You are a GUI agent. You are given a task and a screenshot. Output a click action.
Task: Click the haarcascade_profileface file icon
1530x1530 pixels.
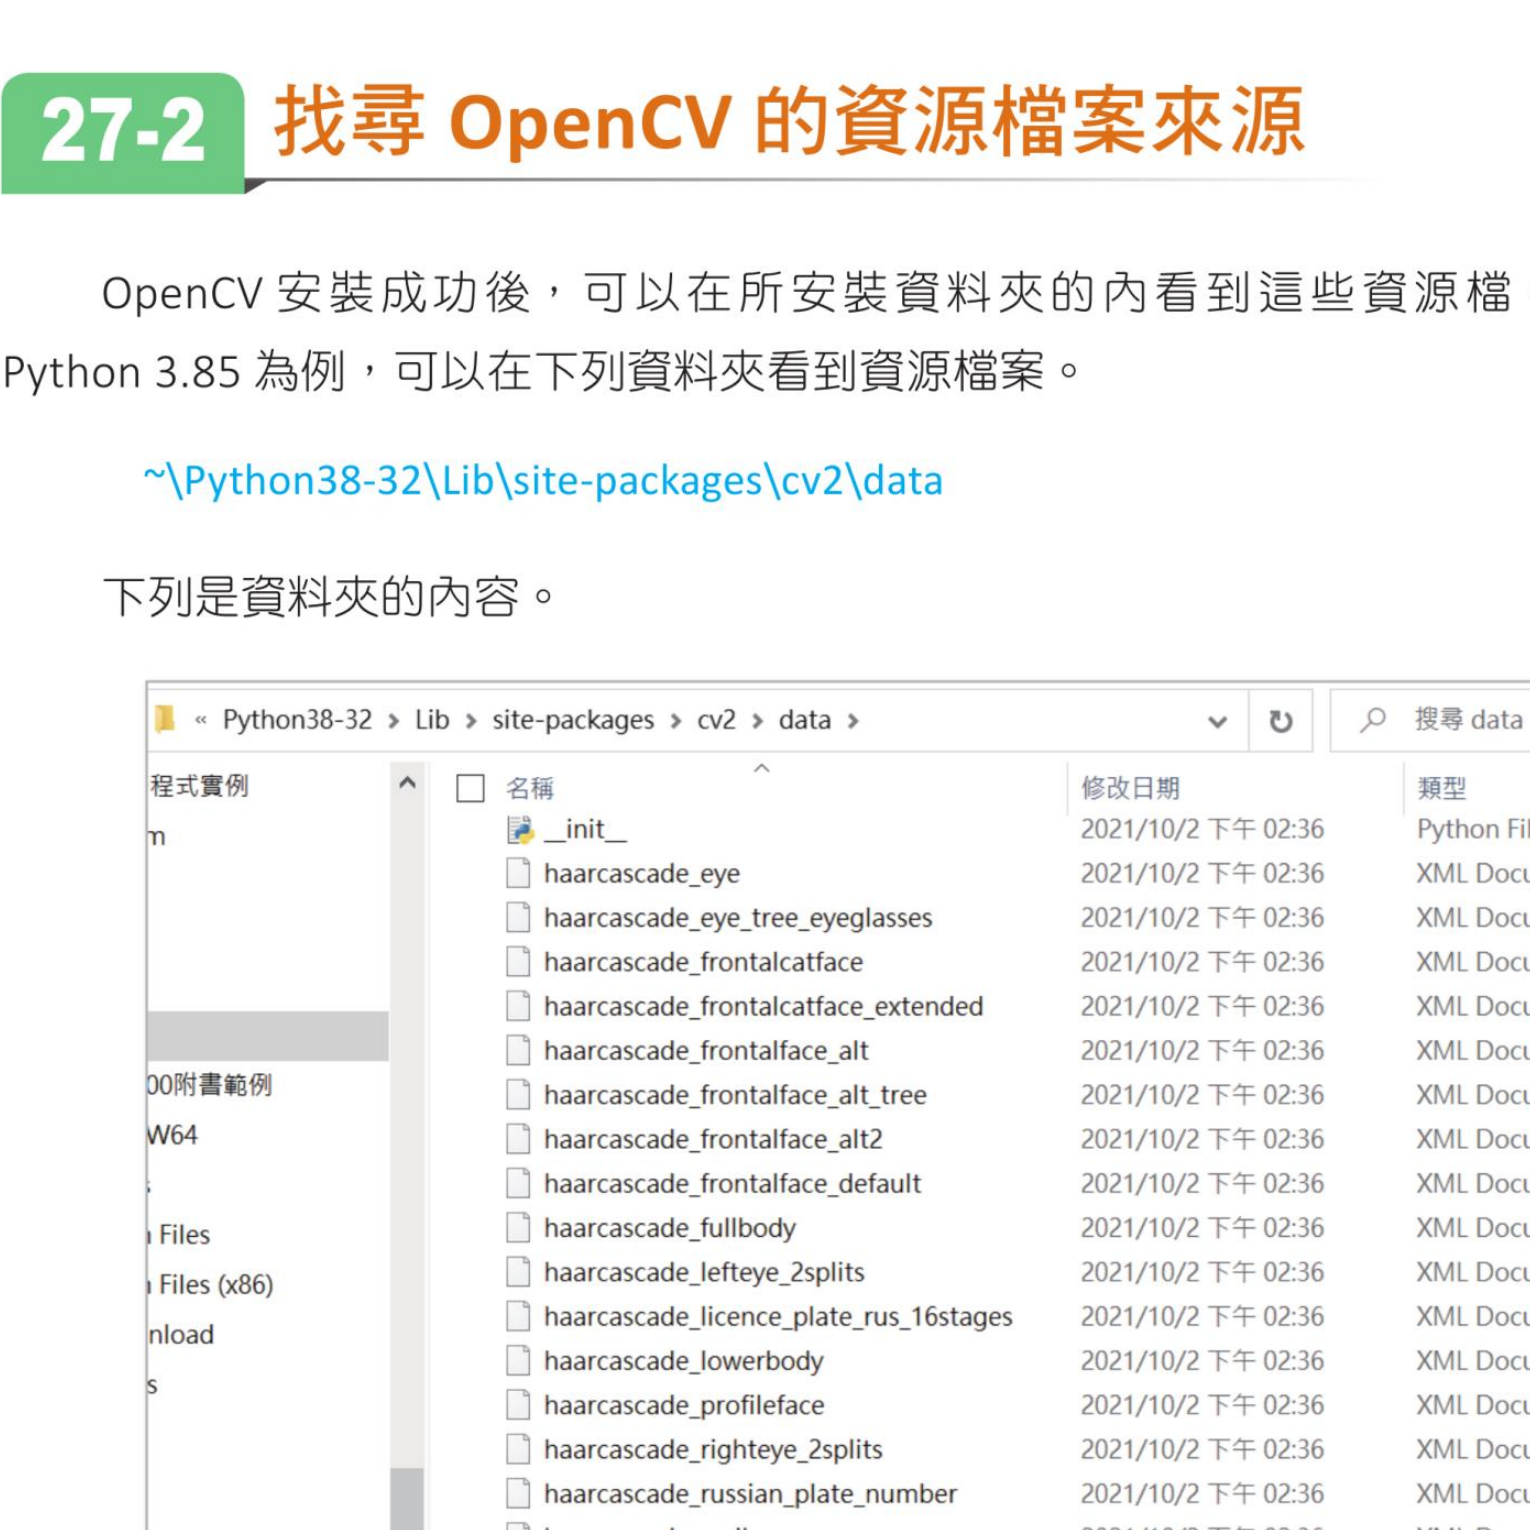(518, 1405)
